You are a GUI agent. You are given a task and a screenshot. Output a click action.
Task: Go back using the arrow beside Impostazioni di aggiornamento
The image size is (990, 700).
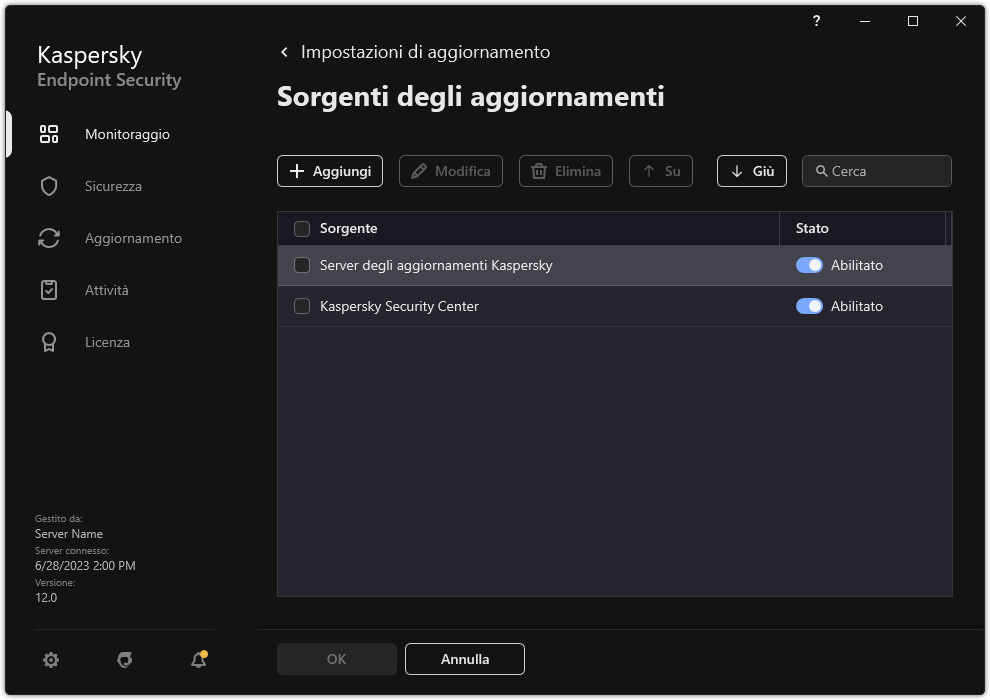click(285, 52)
